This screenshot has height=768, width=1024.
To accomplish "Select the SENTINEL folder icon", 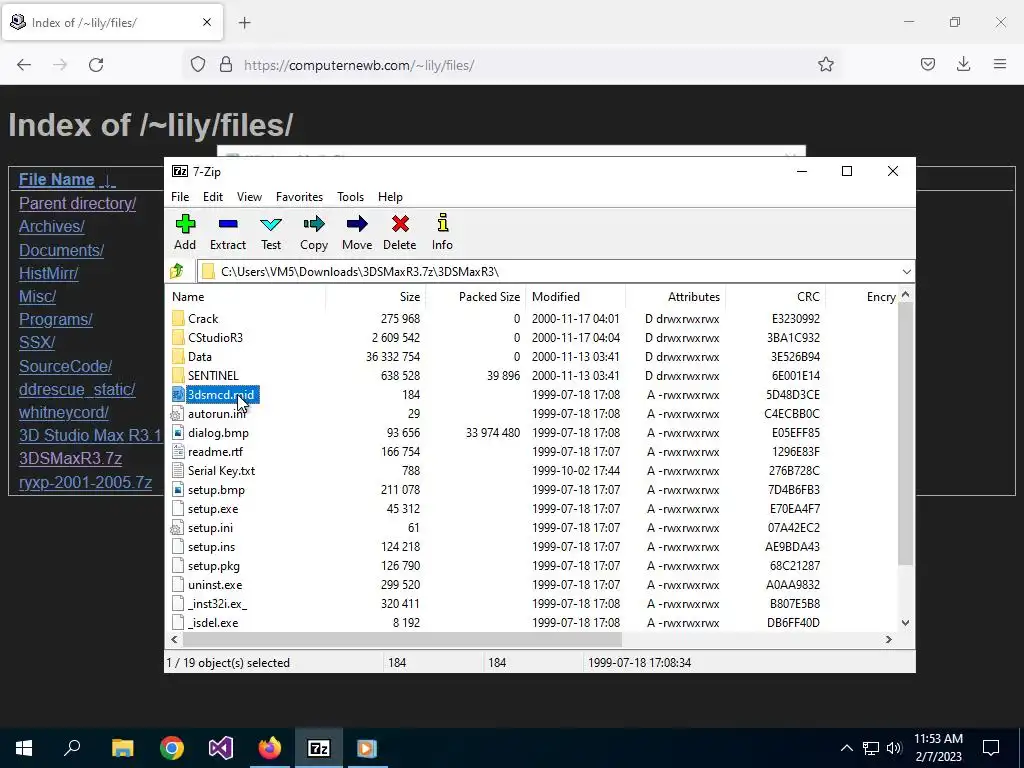I will pos(178,376).
